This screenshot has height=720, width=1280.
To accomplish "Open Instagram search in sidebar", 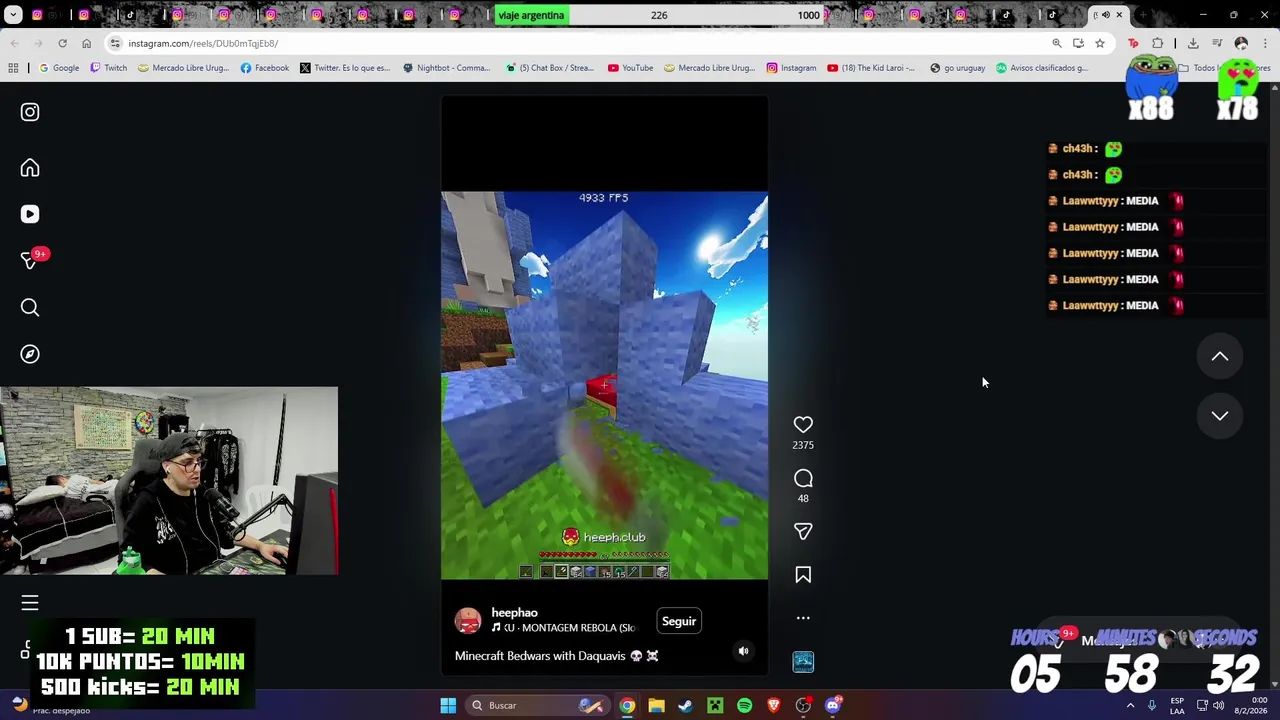I will pos(30,308).
